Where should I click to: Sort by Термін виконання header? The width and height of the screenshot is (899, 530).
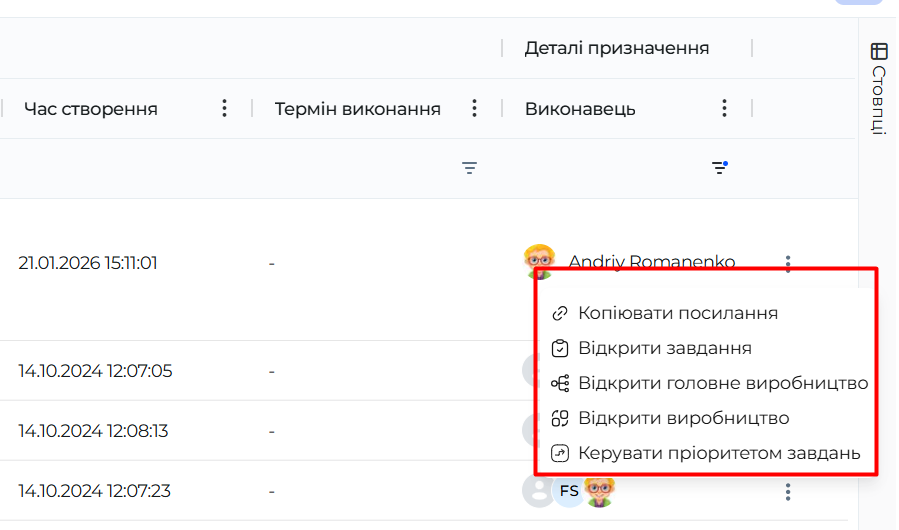358,109
